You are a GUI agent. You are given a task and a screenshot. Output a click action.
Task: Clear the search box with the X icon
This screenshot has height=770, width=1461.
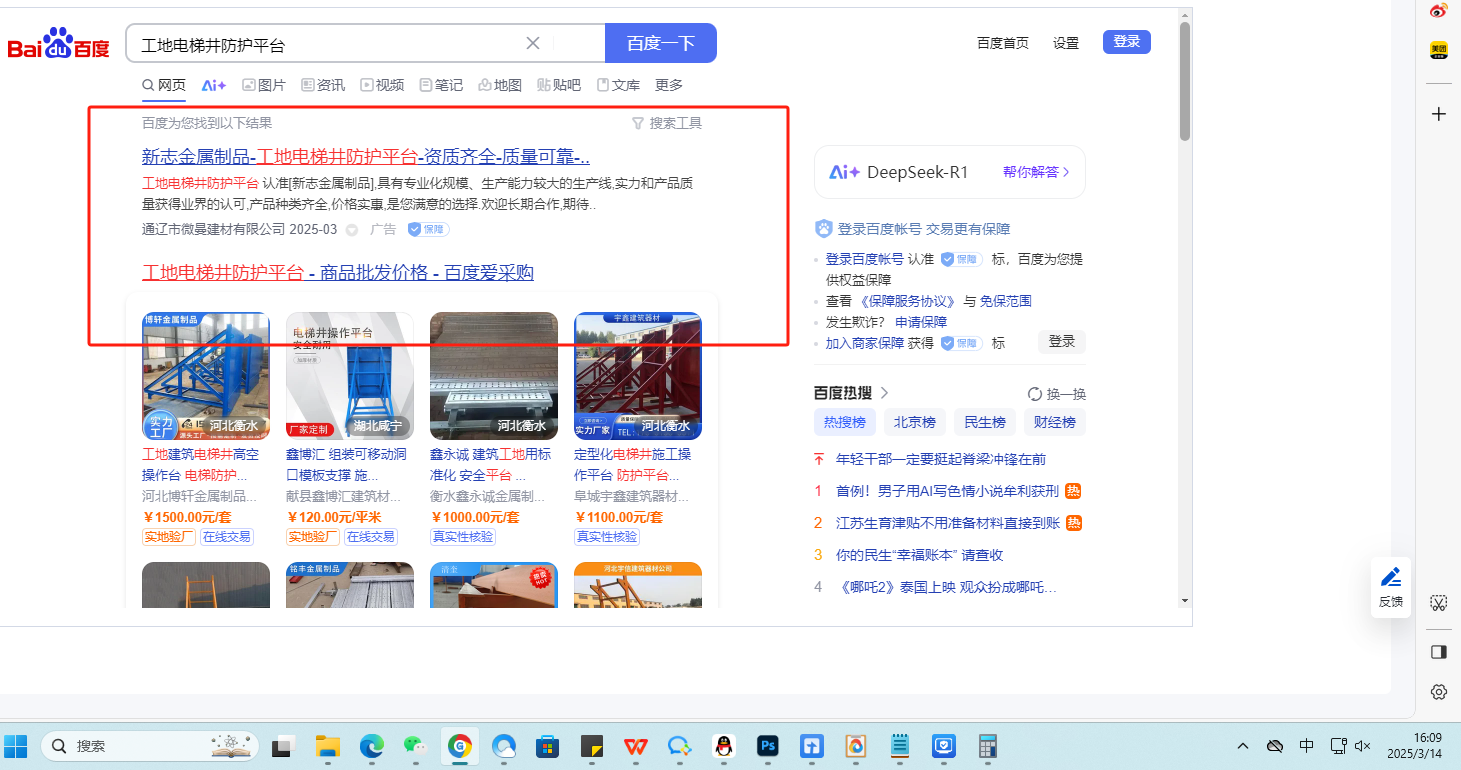point(533,43)
